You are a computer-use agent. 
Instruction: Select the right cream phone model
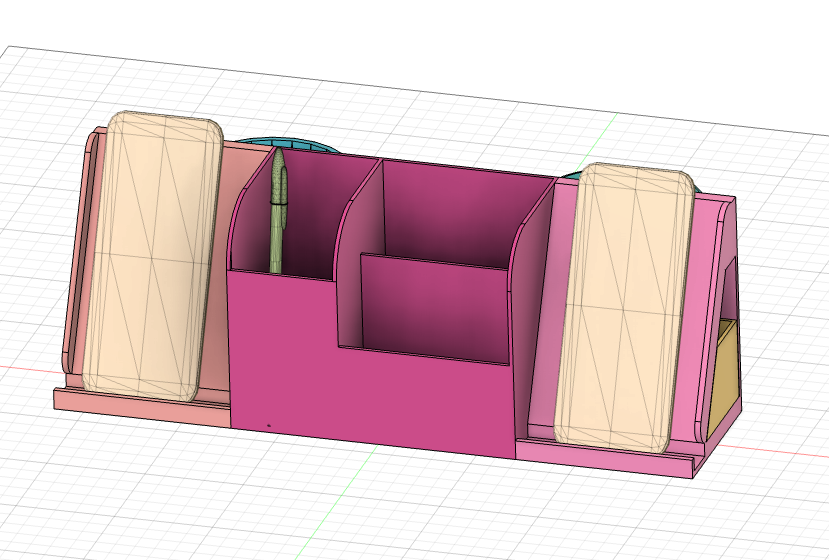[x=623, y=307]
